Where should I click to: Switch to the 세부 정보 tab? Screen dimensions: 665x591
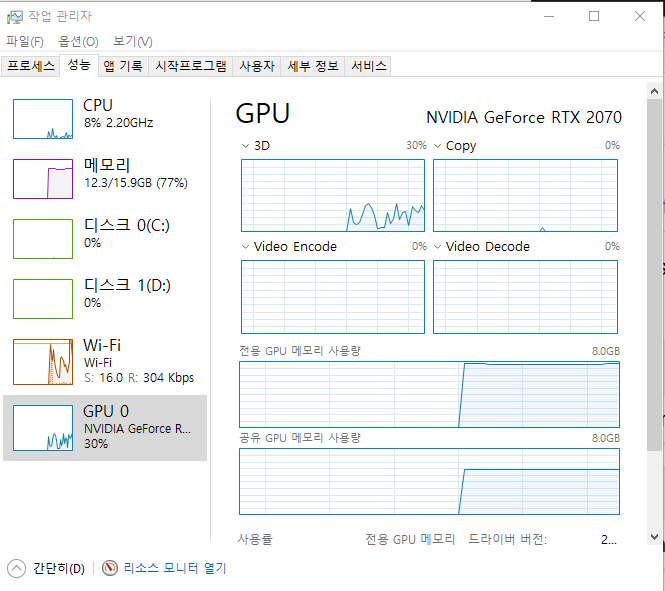(x=313, y=66)
